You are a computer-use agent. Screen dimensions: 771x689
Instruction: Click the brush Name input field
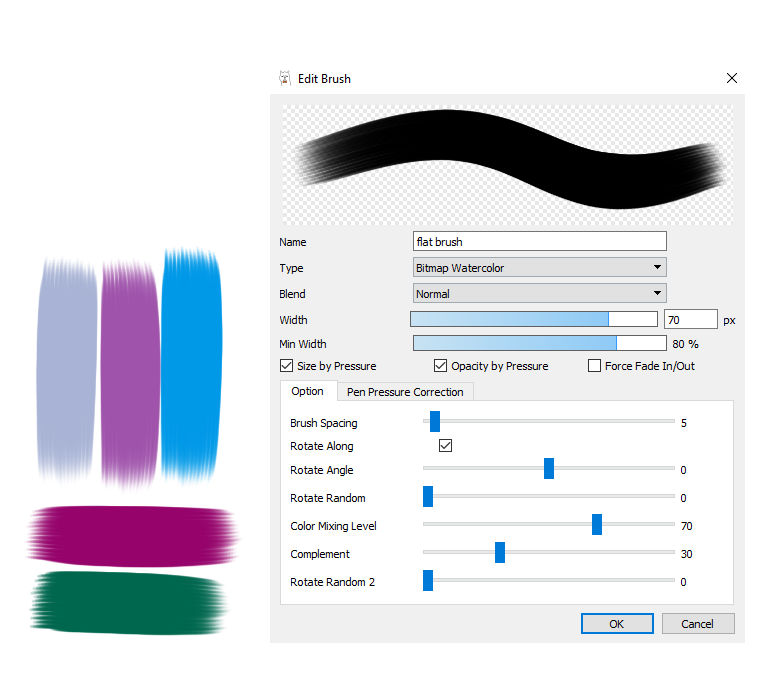tap(539, 241)
